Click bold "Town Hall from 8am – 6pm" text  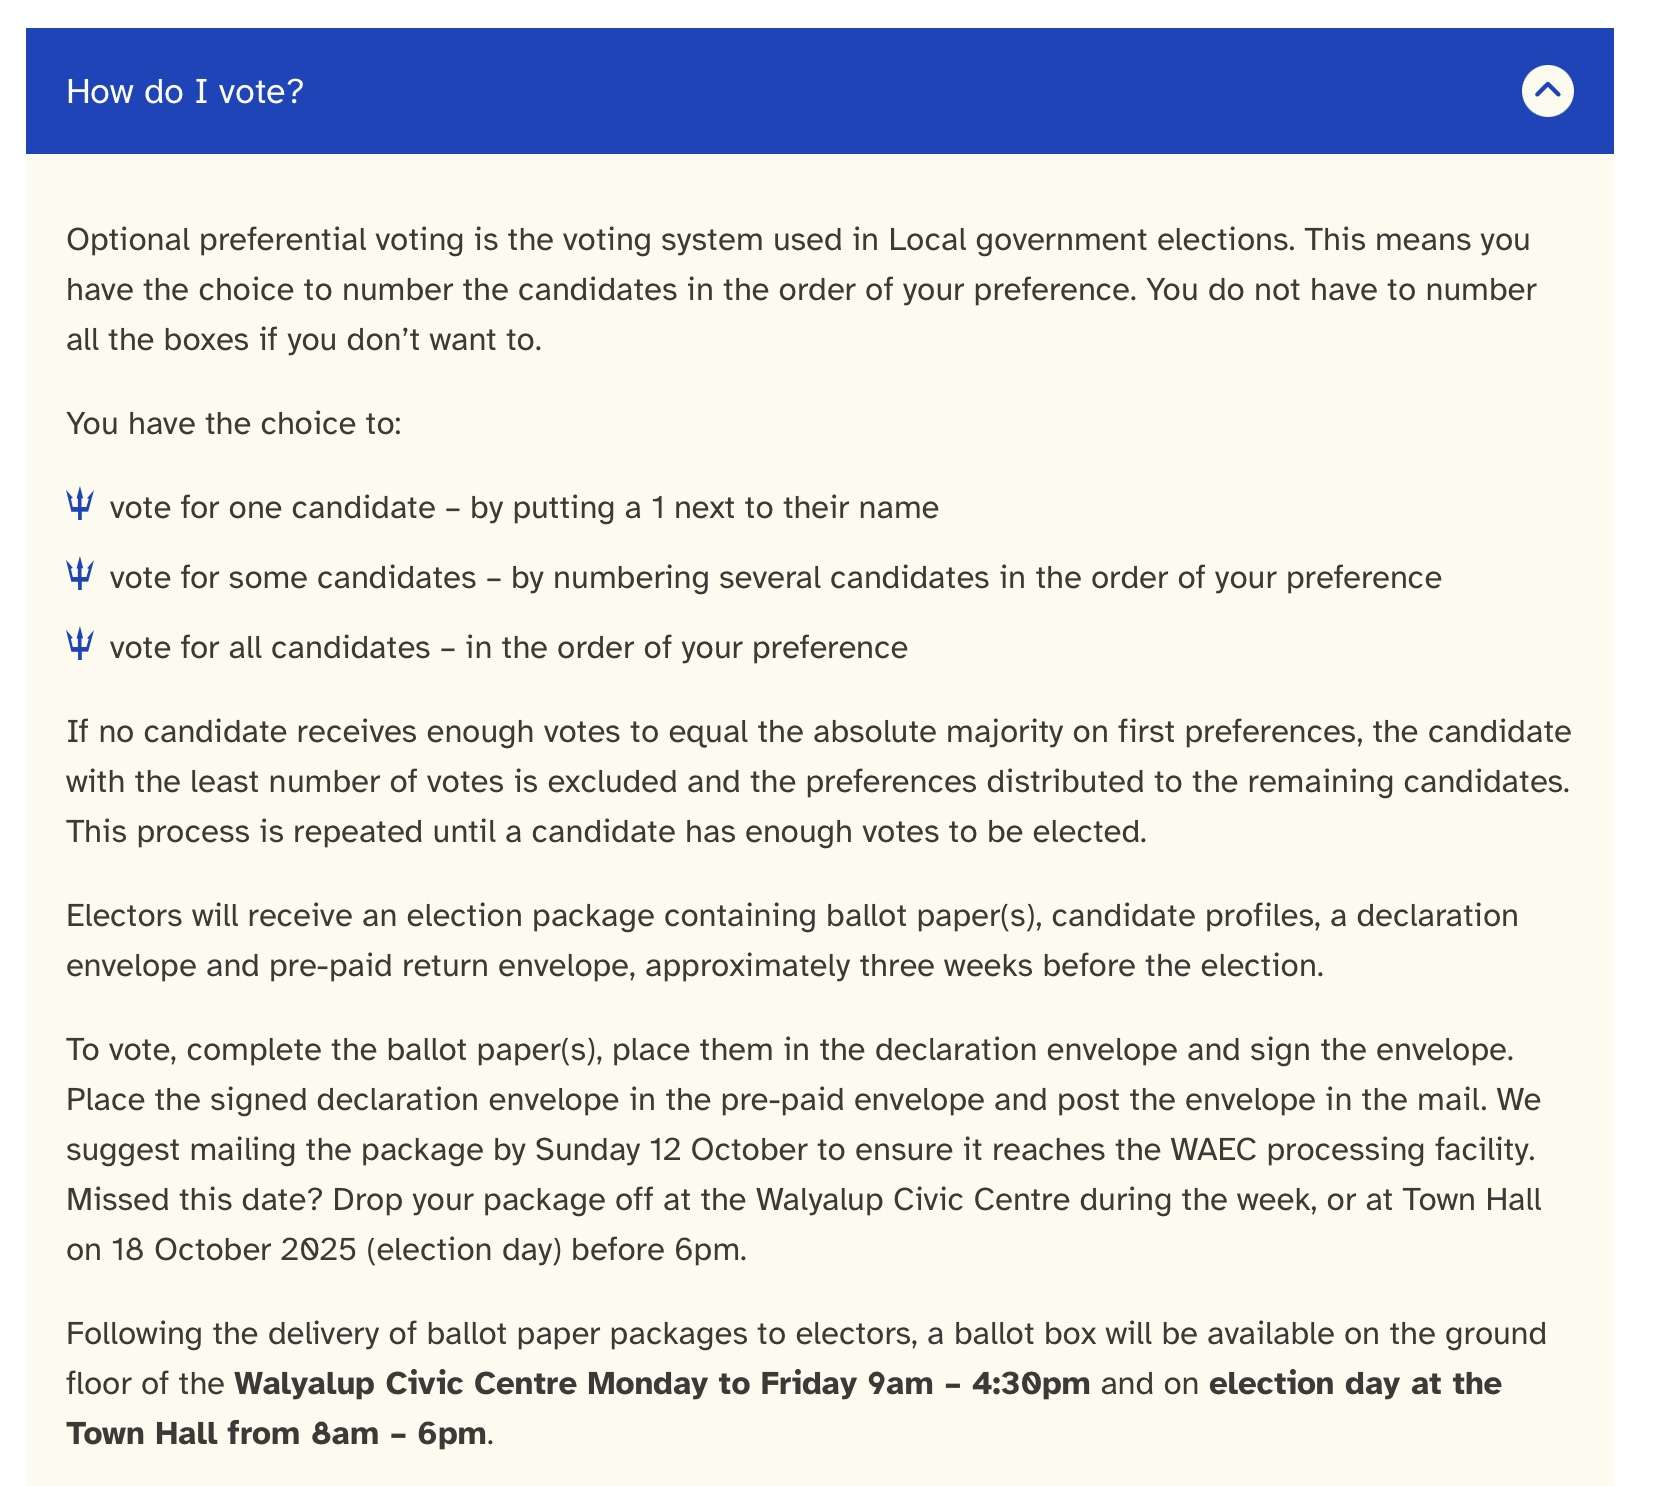click(x=276, y=1434)
